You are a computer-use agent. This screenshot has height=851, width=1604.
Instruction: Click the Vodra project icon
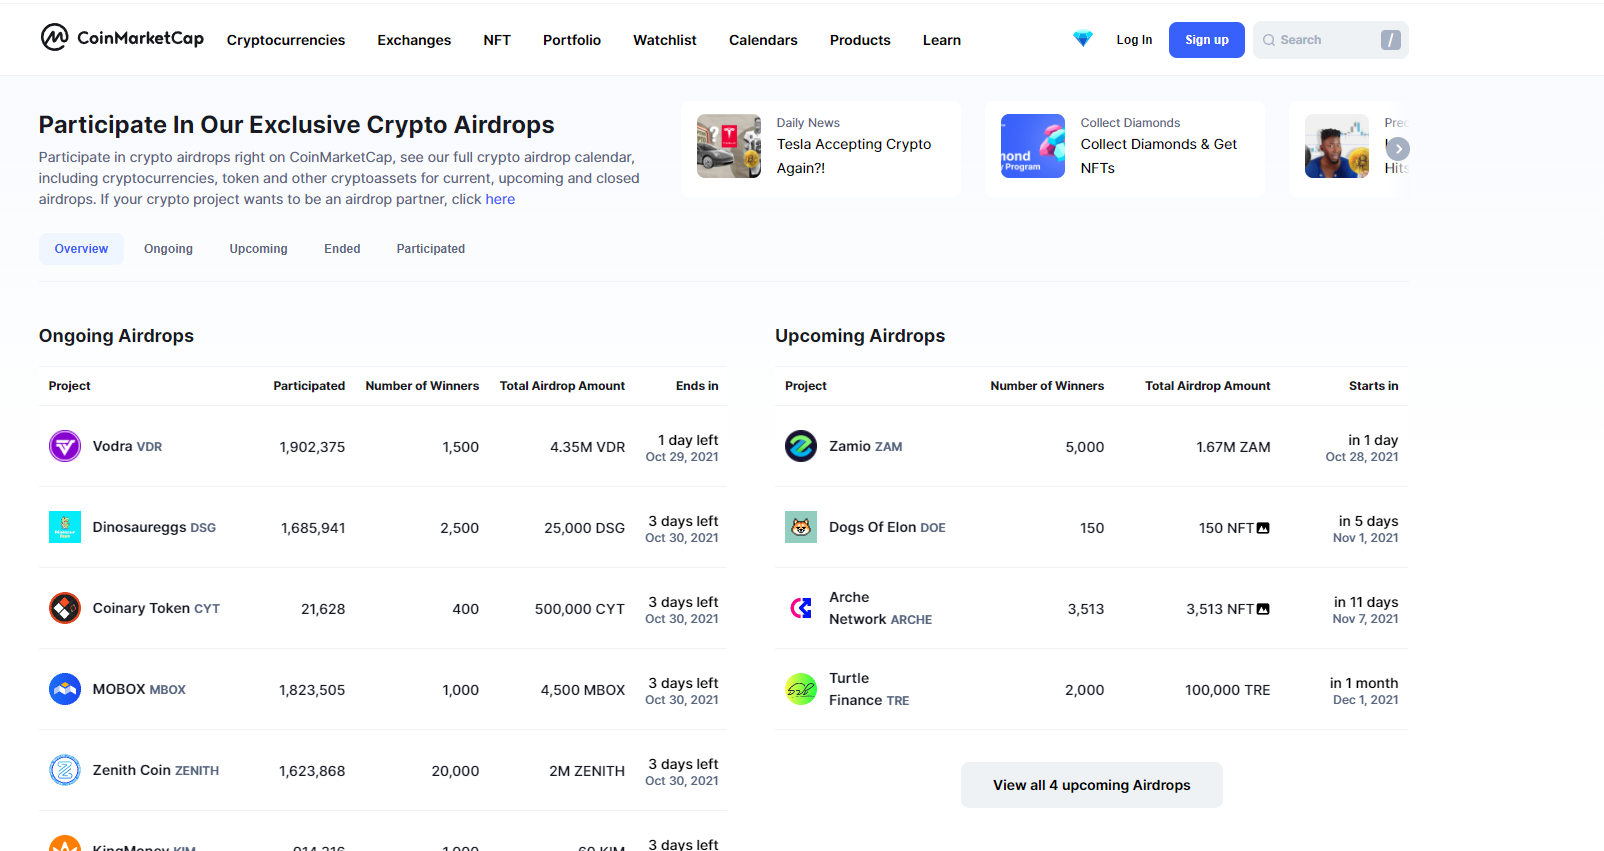(x=65, y=446)
